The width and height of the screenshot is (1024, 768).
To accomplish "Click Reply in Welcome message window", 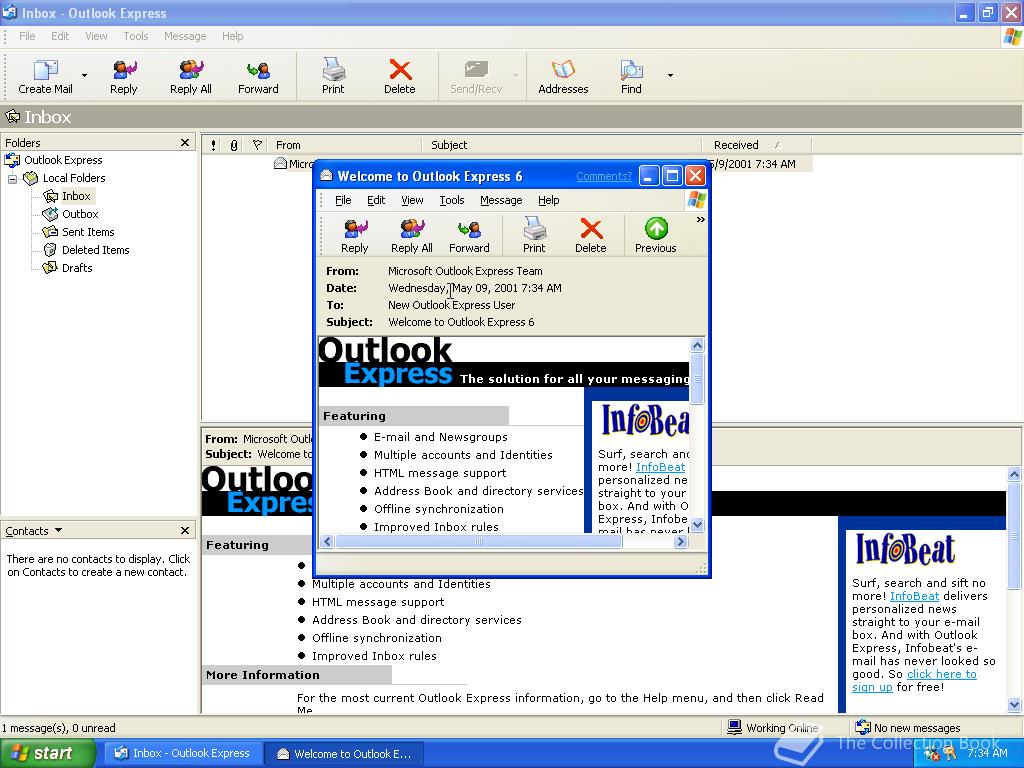I will click(x=355, y=236).
